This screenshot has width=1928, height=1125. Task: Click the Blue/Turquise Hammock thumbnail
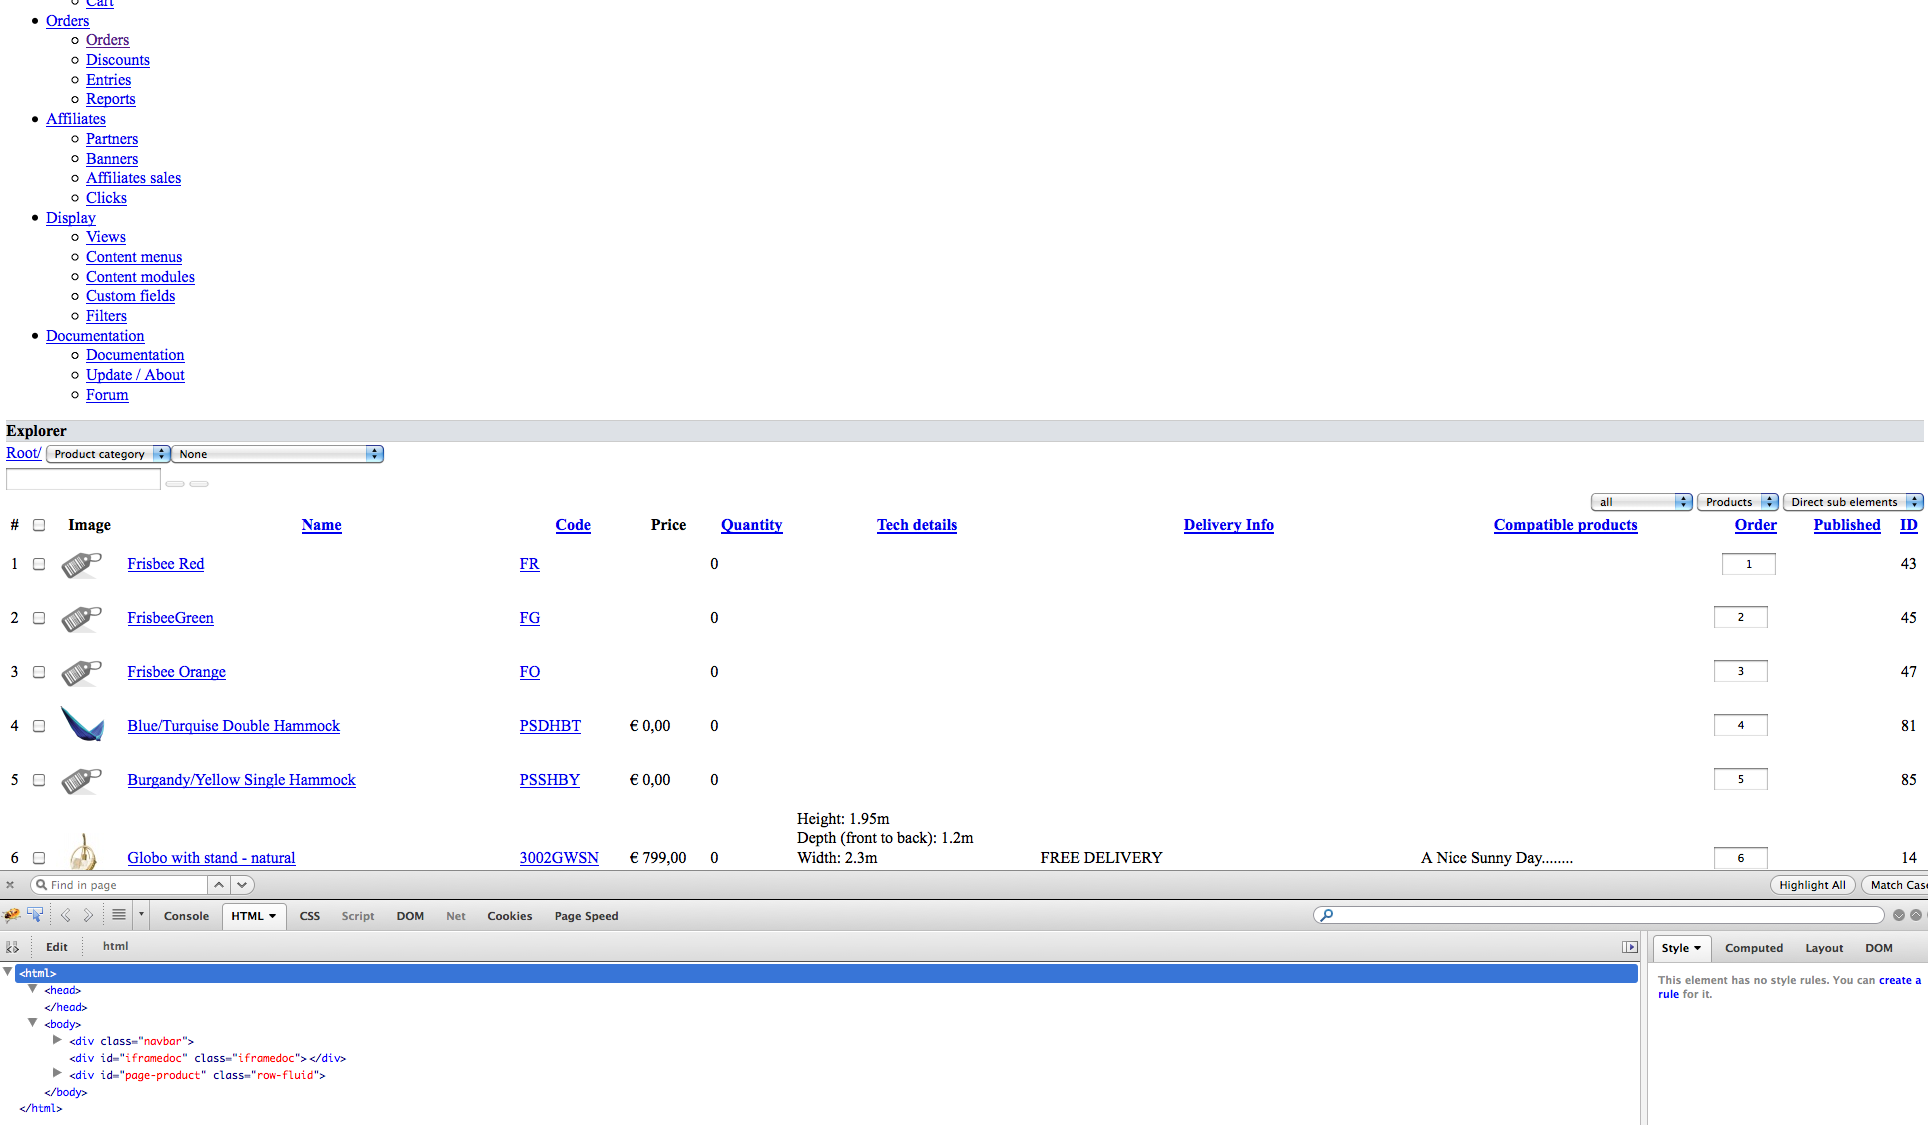coord(82,724)
